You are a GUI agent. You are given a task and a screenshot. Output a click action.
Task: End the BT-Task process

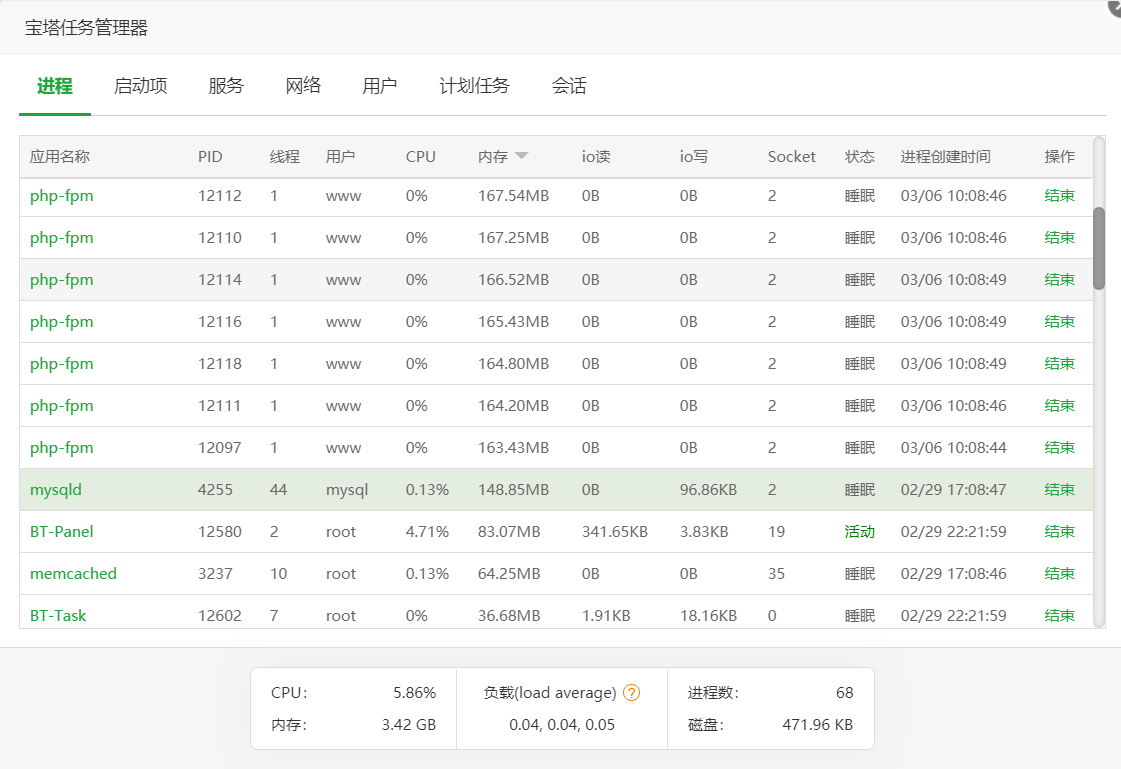1059,616
